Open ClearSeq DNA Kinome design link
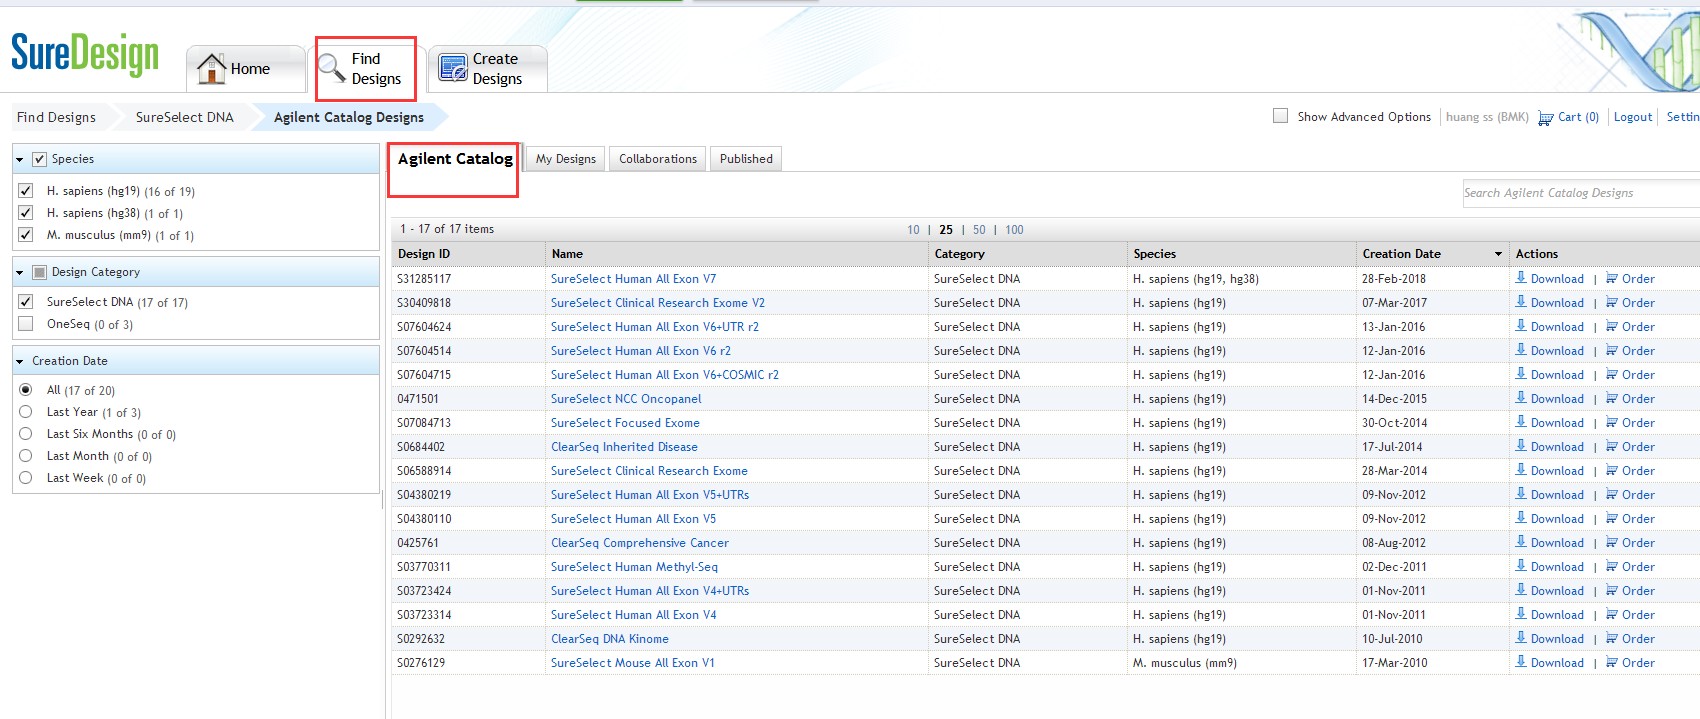This screenshot has height=719, width=1700. tap(610, 639)
